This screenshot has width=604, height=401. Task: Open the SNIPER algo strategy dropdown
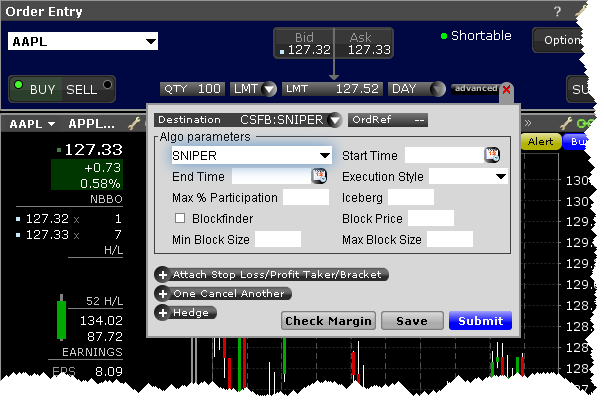tap(324, 156)
